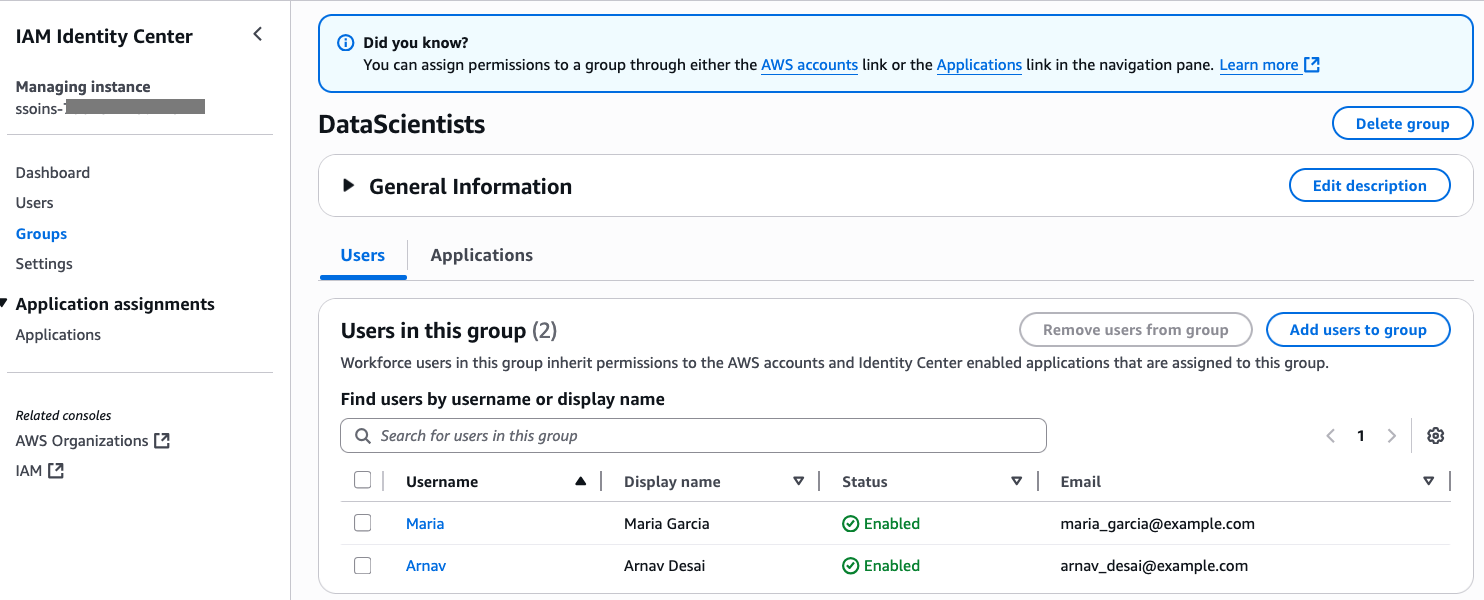Screen dimensions: 1484x600
Task: Select the checkbox for user Maria
Action: pyautogui.click(x=363, y=523)
